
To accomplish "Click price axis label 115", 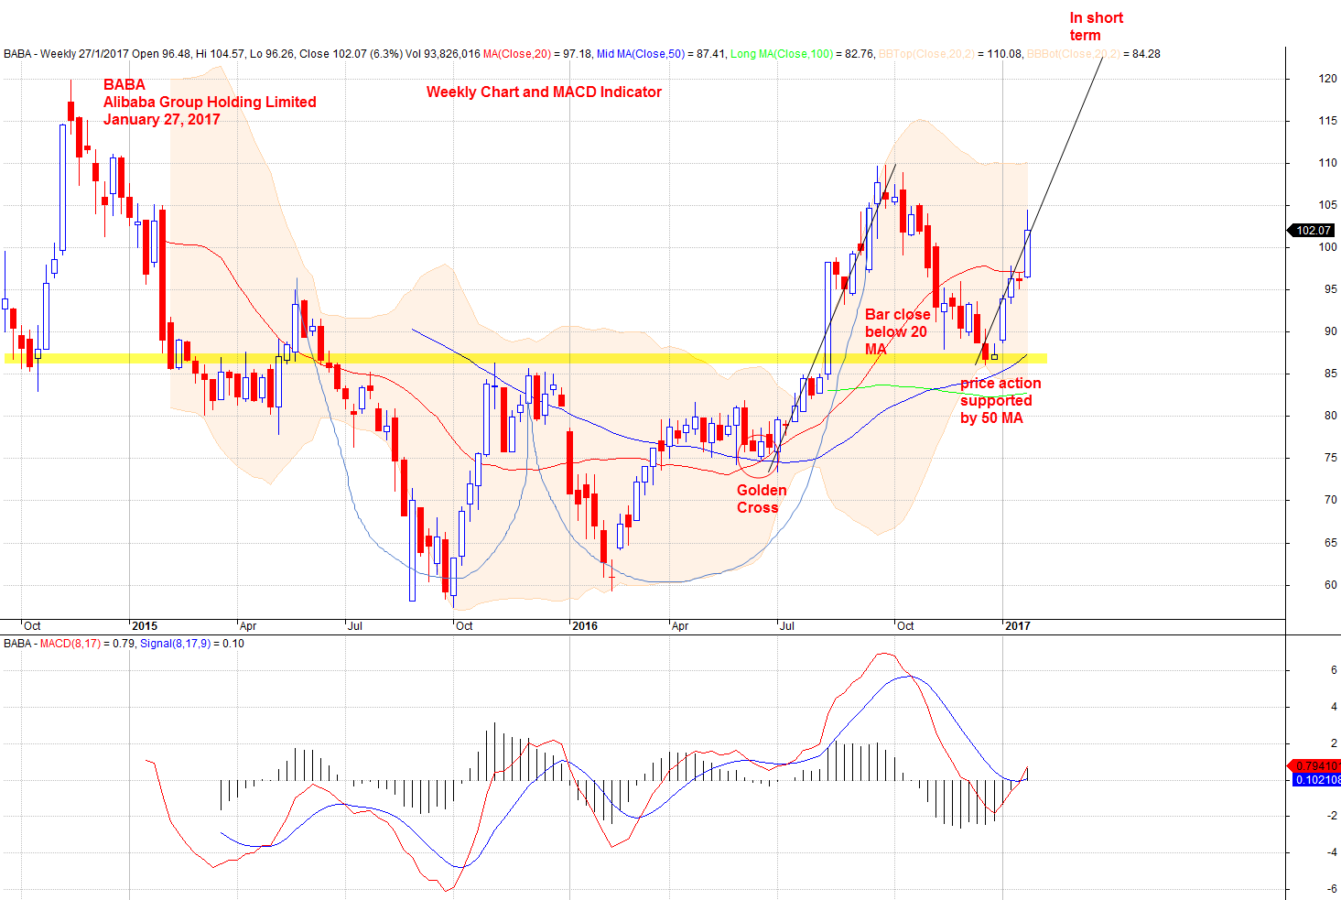I will 1327,121.
